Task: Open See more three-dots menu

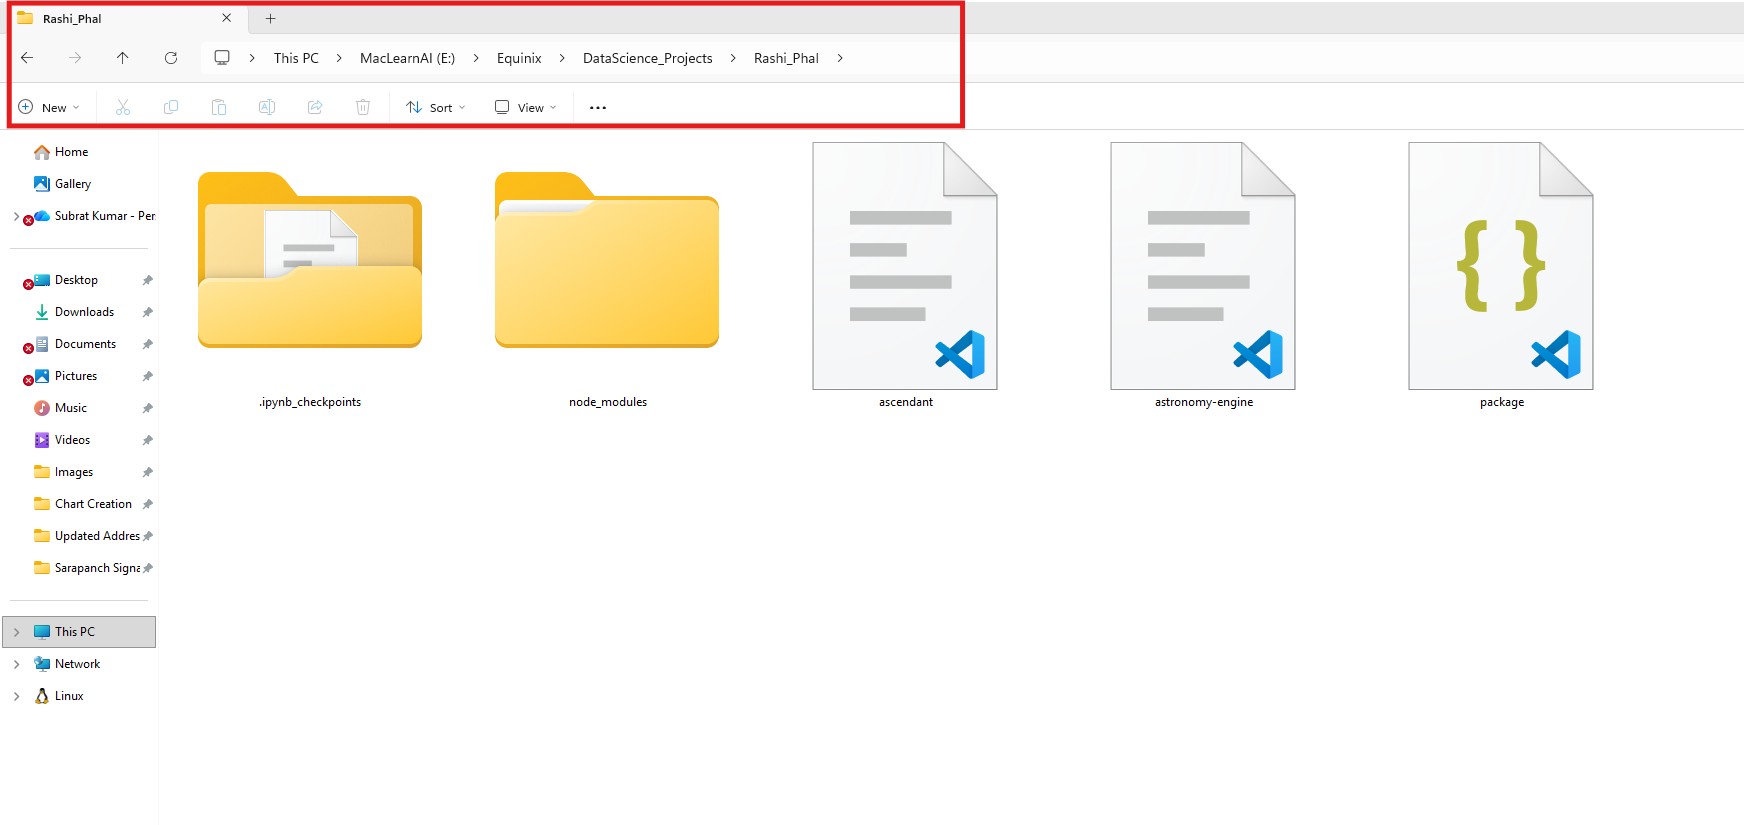Action: [x=598, y=107]
